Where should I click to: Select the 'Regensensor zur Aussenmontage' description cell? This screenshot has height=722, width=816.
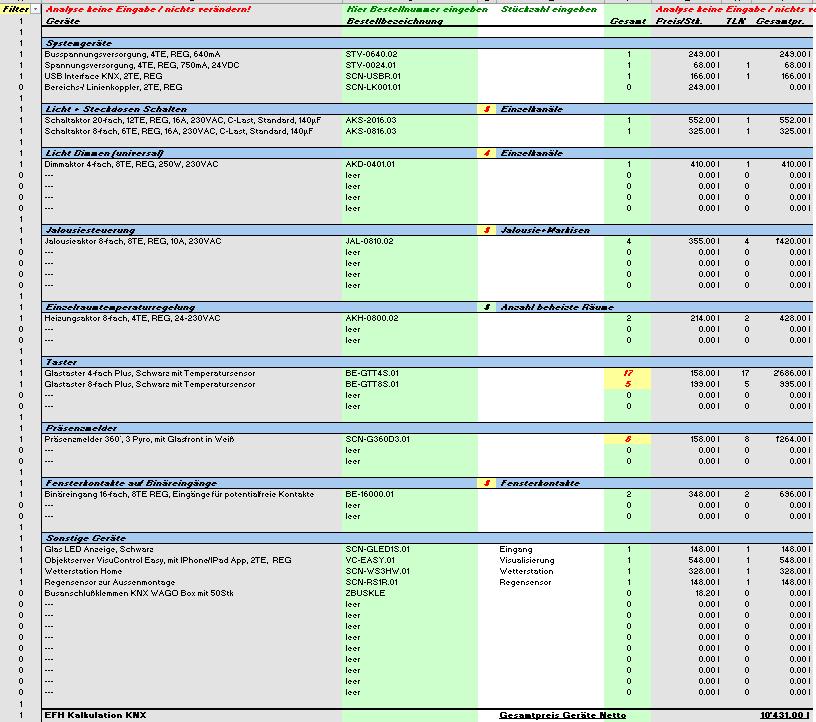109,582
